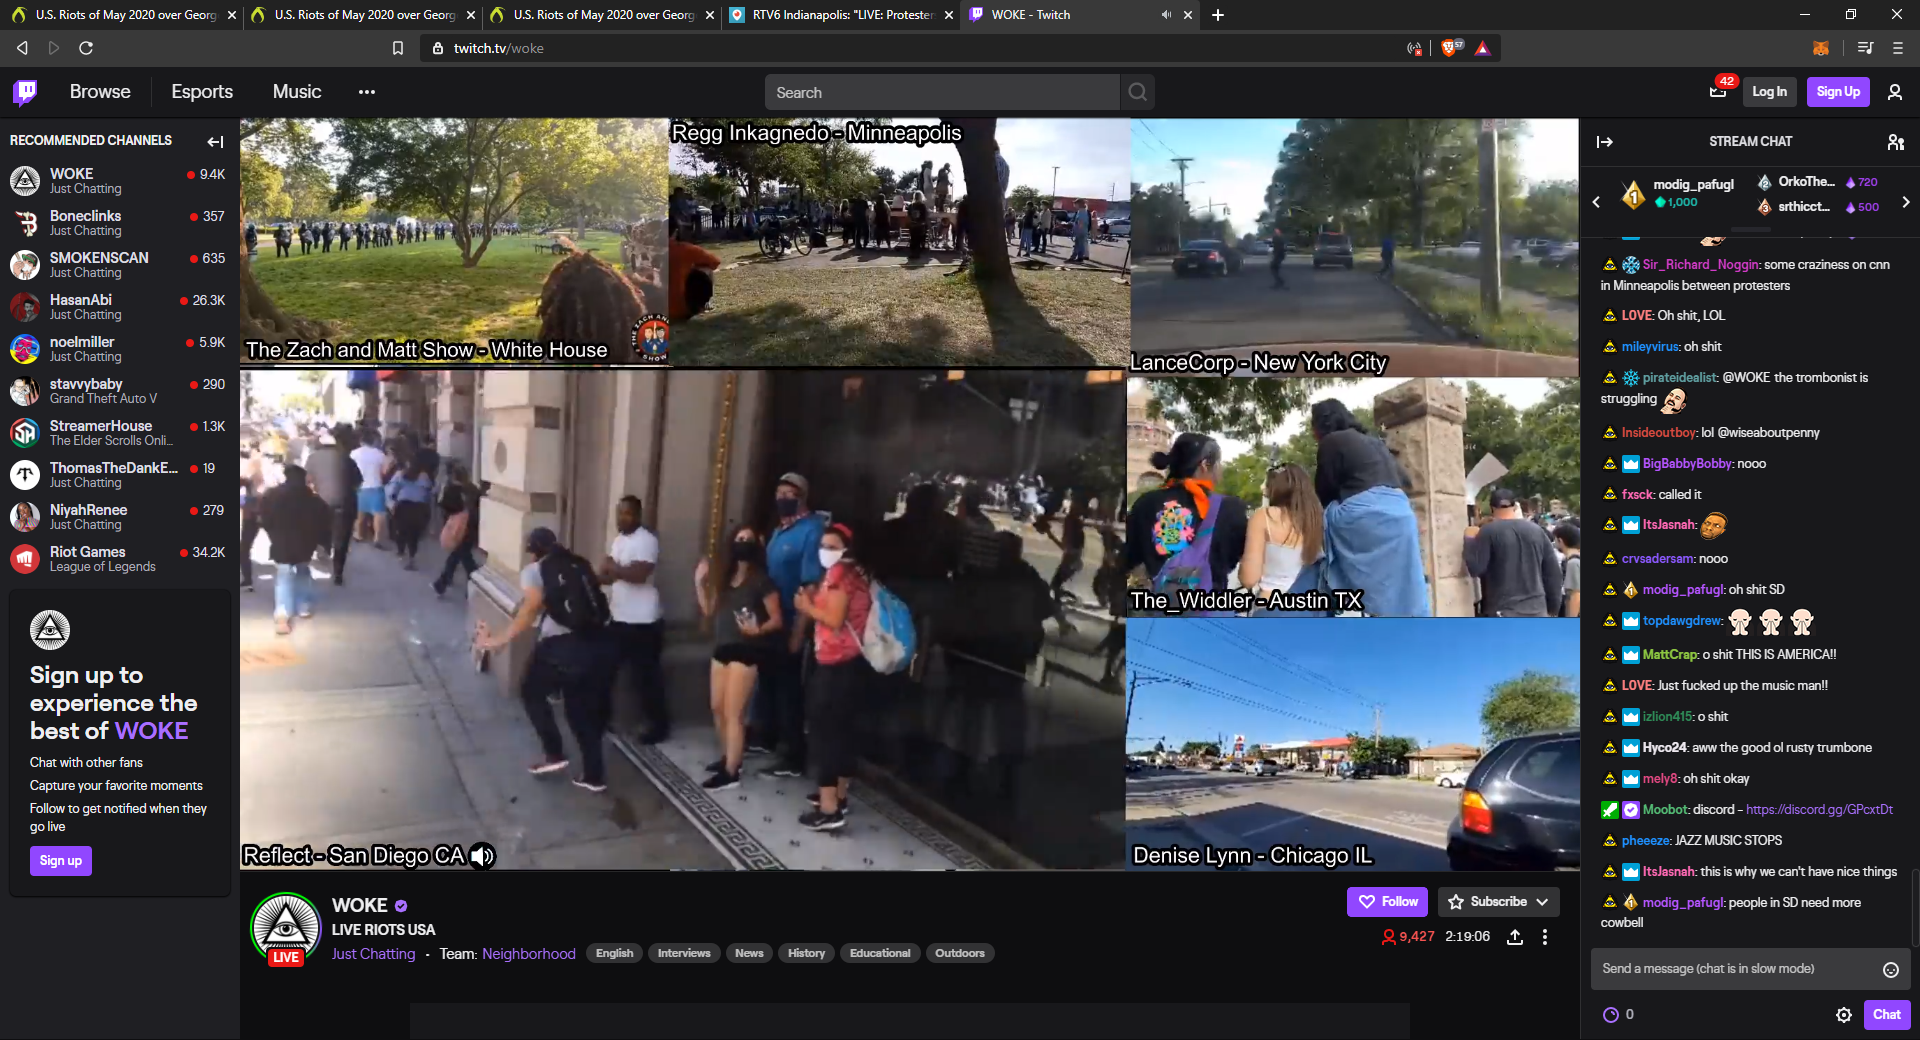View channel points balance icon
The image size is (1920, 1040).
(1611, 1015)
